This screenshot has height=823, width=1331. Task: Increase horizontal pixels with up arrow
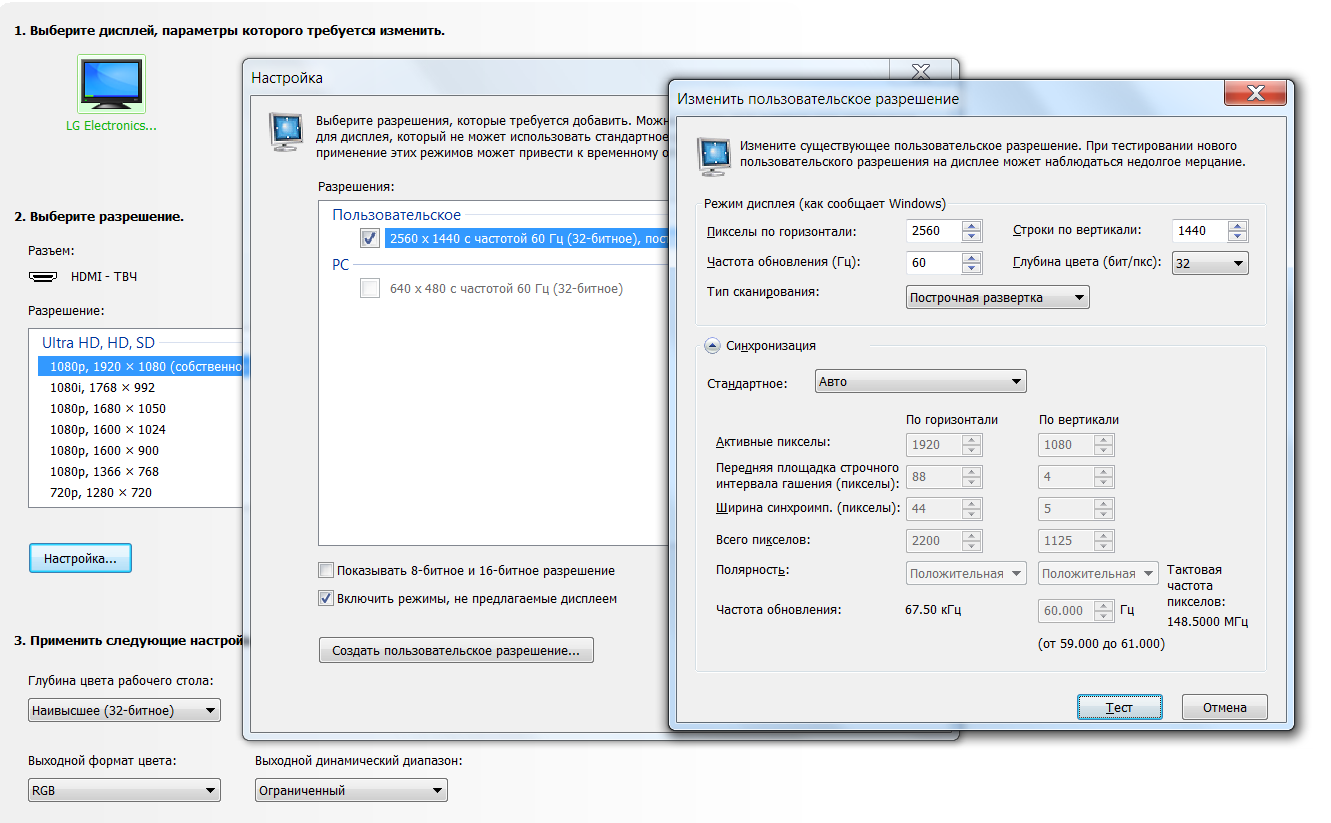(971, 226)
